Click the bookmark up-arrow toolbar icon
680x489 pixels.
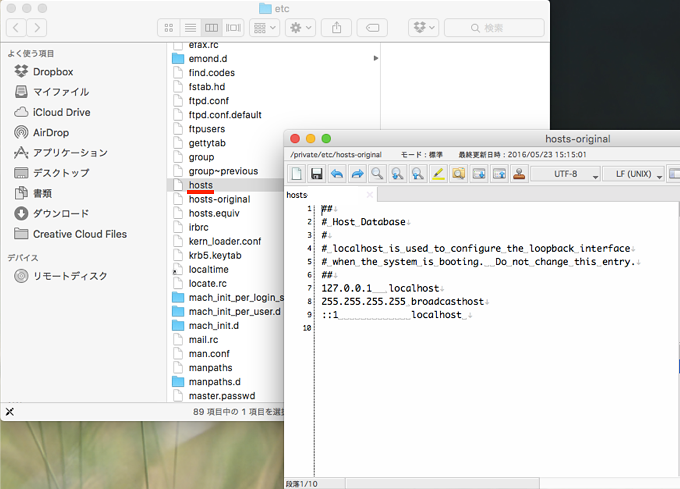[499, 174]
